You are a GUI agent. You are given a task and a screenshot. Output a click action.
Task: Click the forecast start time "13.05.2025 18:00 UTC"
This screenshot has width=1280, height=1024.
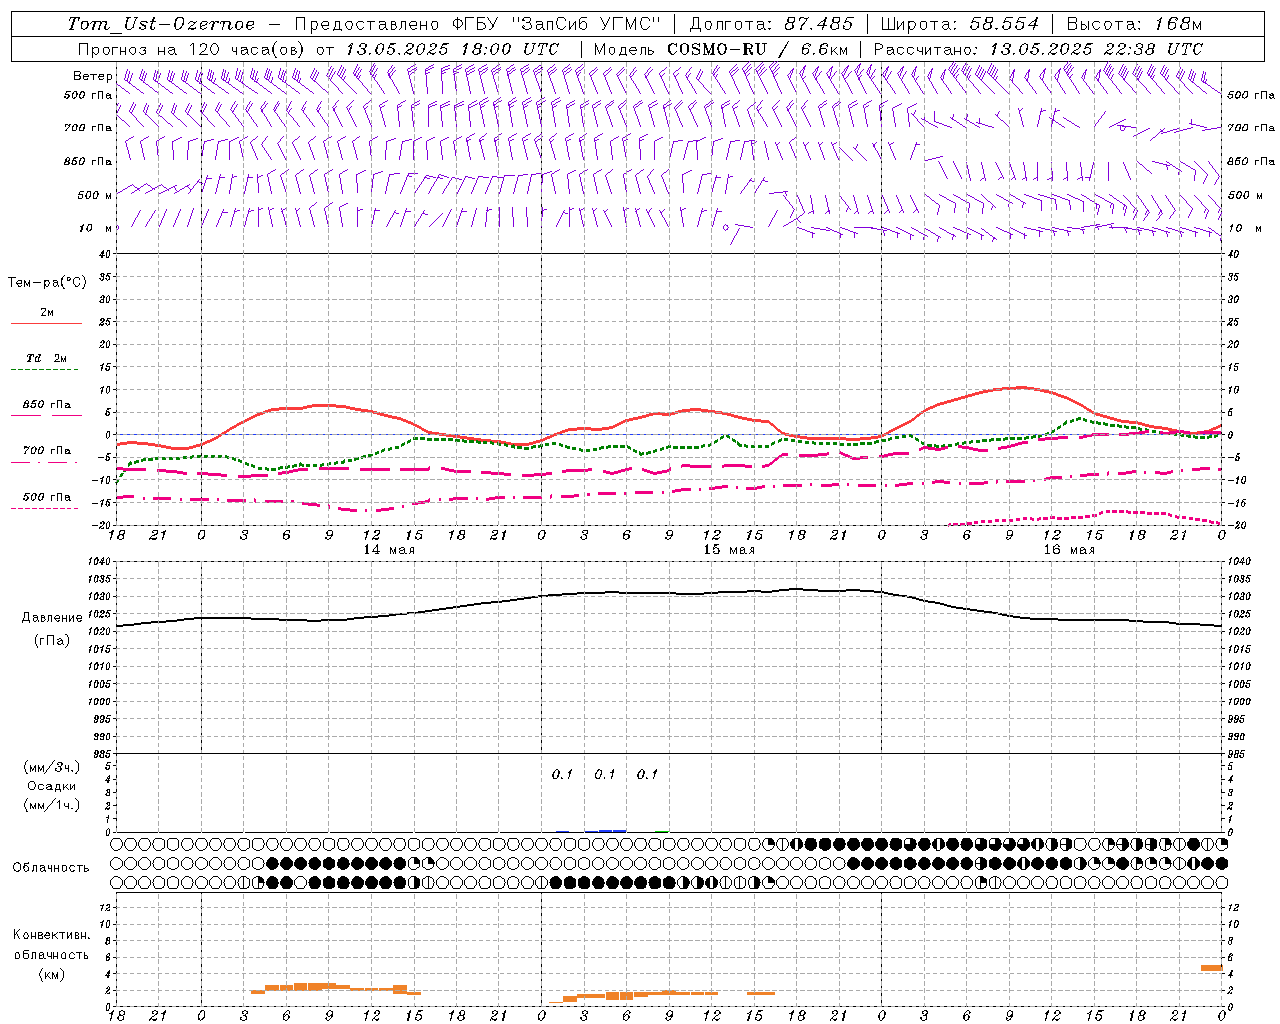[x=452, y=49]
